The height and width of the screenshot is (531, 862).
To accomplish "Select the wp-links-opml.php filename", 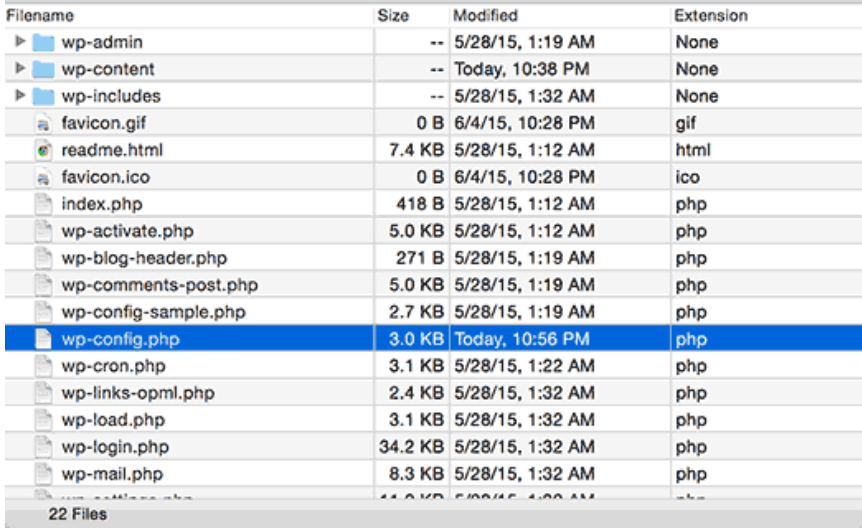I will 138,392.
